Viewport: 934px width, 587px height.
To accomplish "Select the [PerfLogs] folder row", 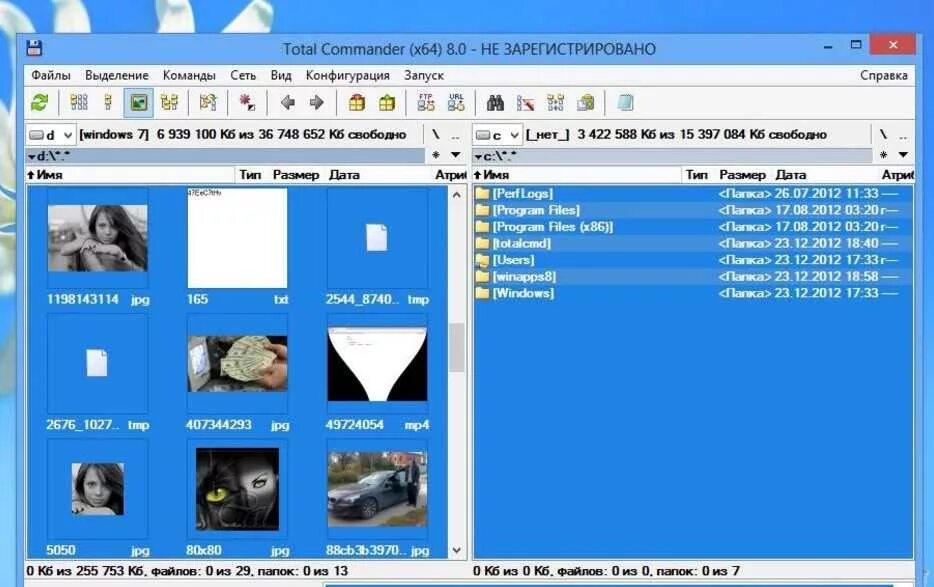I will [693, 193].
